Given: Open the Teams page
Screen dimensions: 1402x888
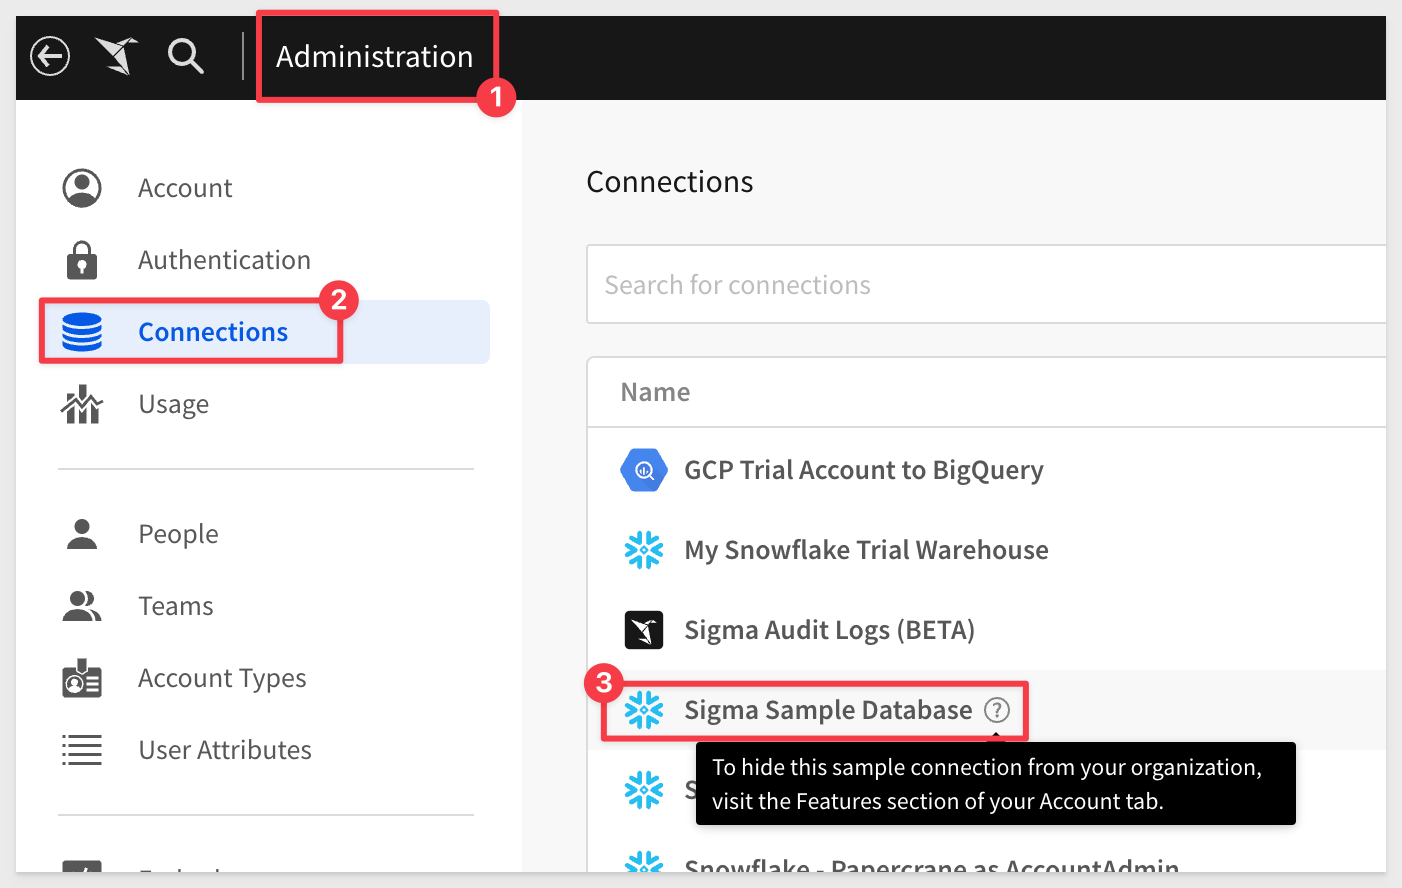Looking at the screenshot, I should tap(176, 606).
